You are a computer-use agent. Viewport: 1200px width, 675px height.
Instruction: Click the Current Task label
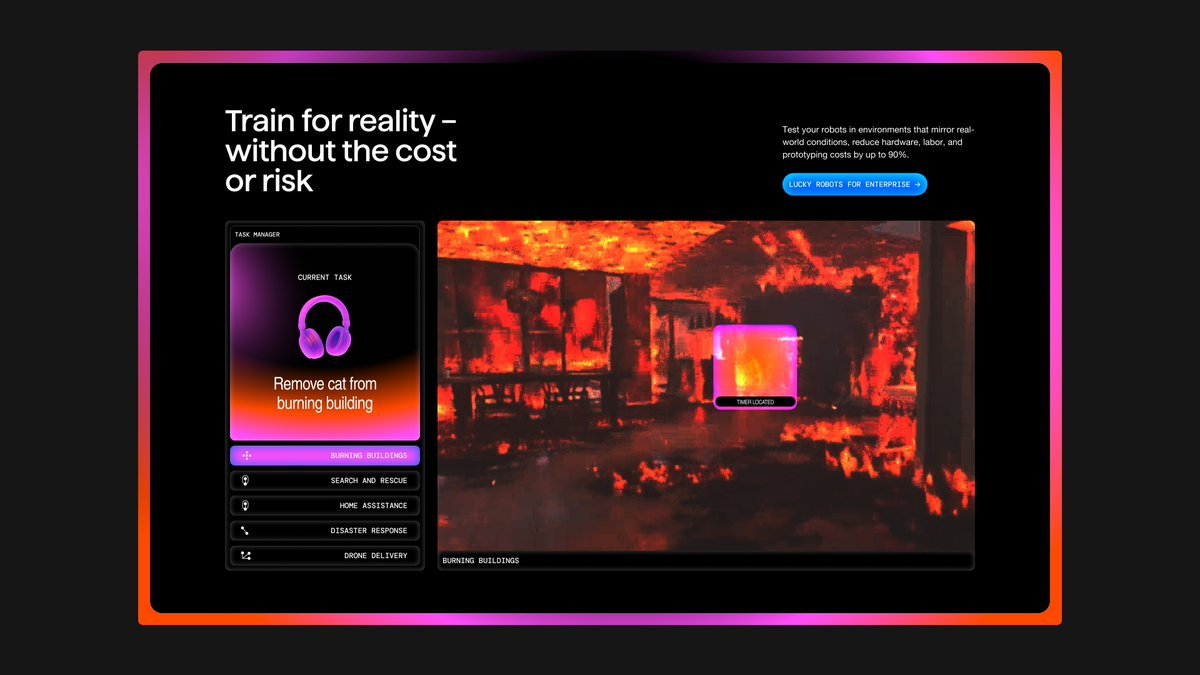pyautogui.click(x=325, y=277)
